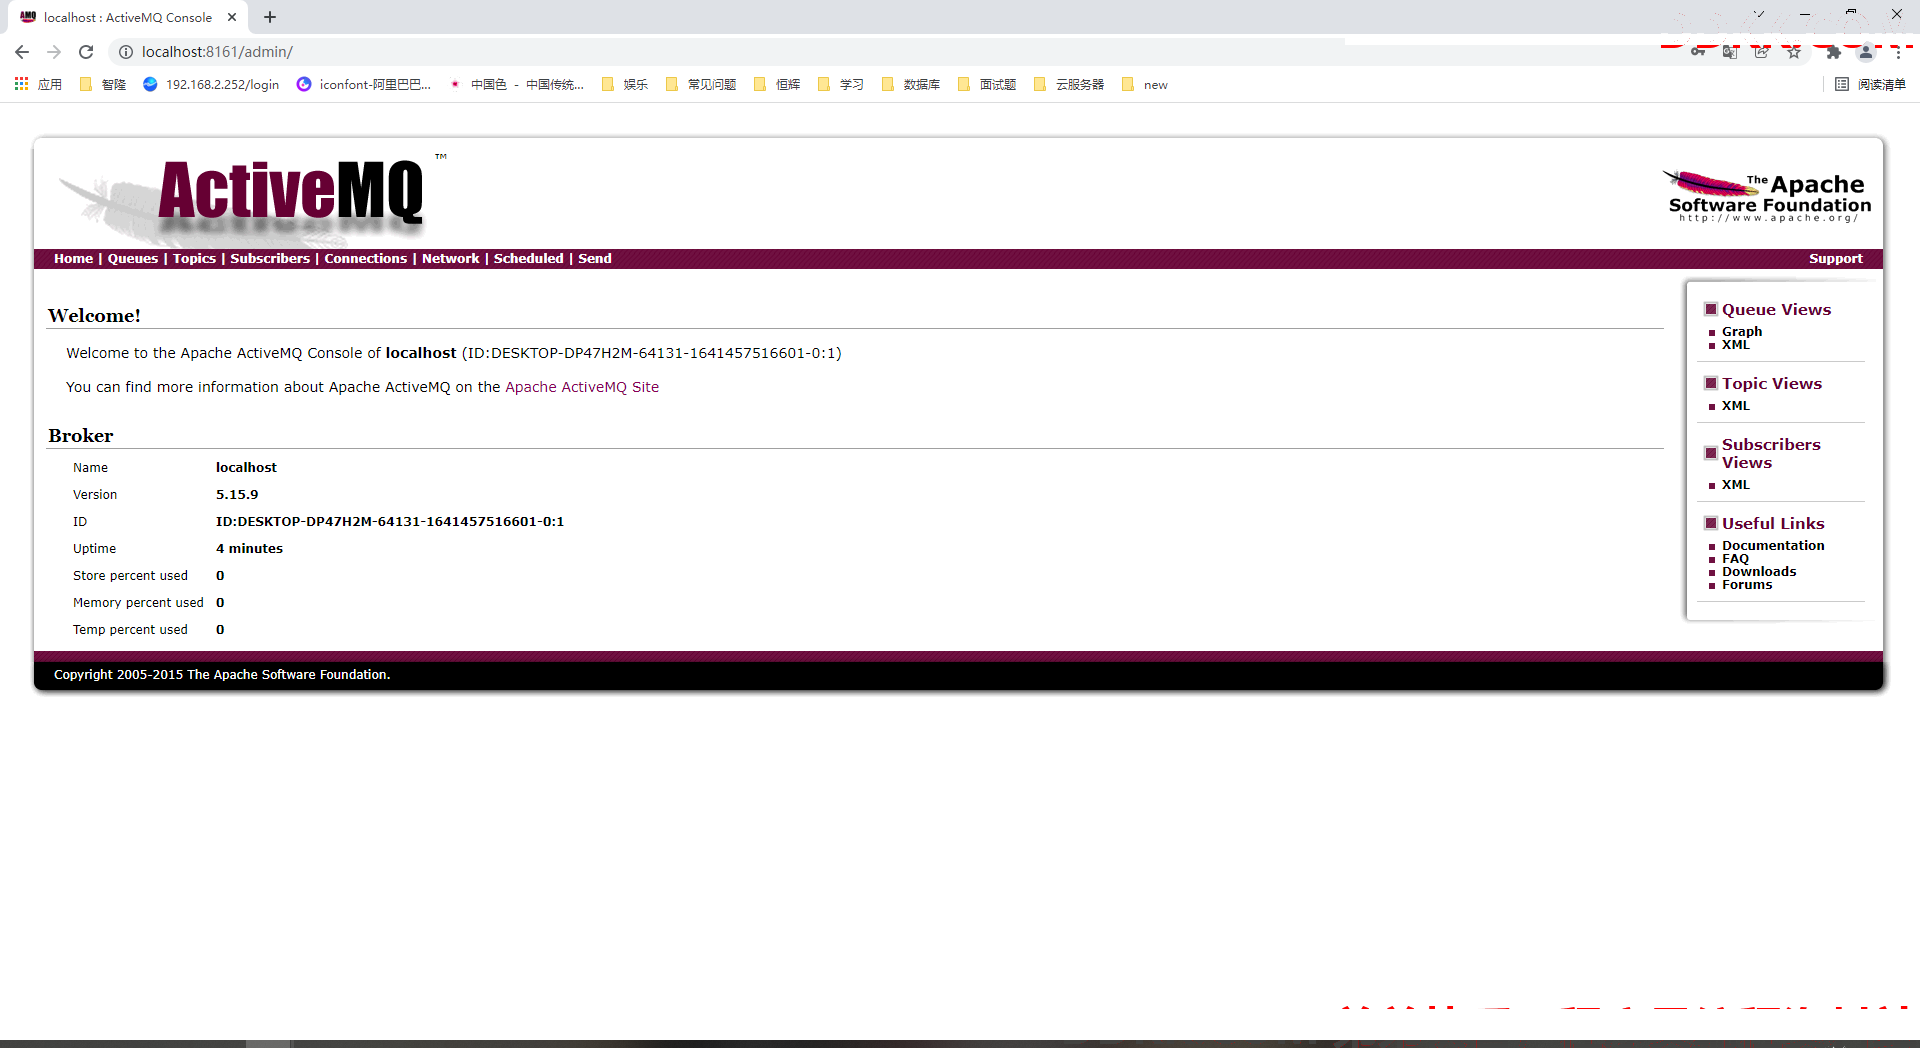Open the 常见问题 bookmark folder
Screen dimensions: 1920x1048
(701, 84)
